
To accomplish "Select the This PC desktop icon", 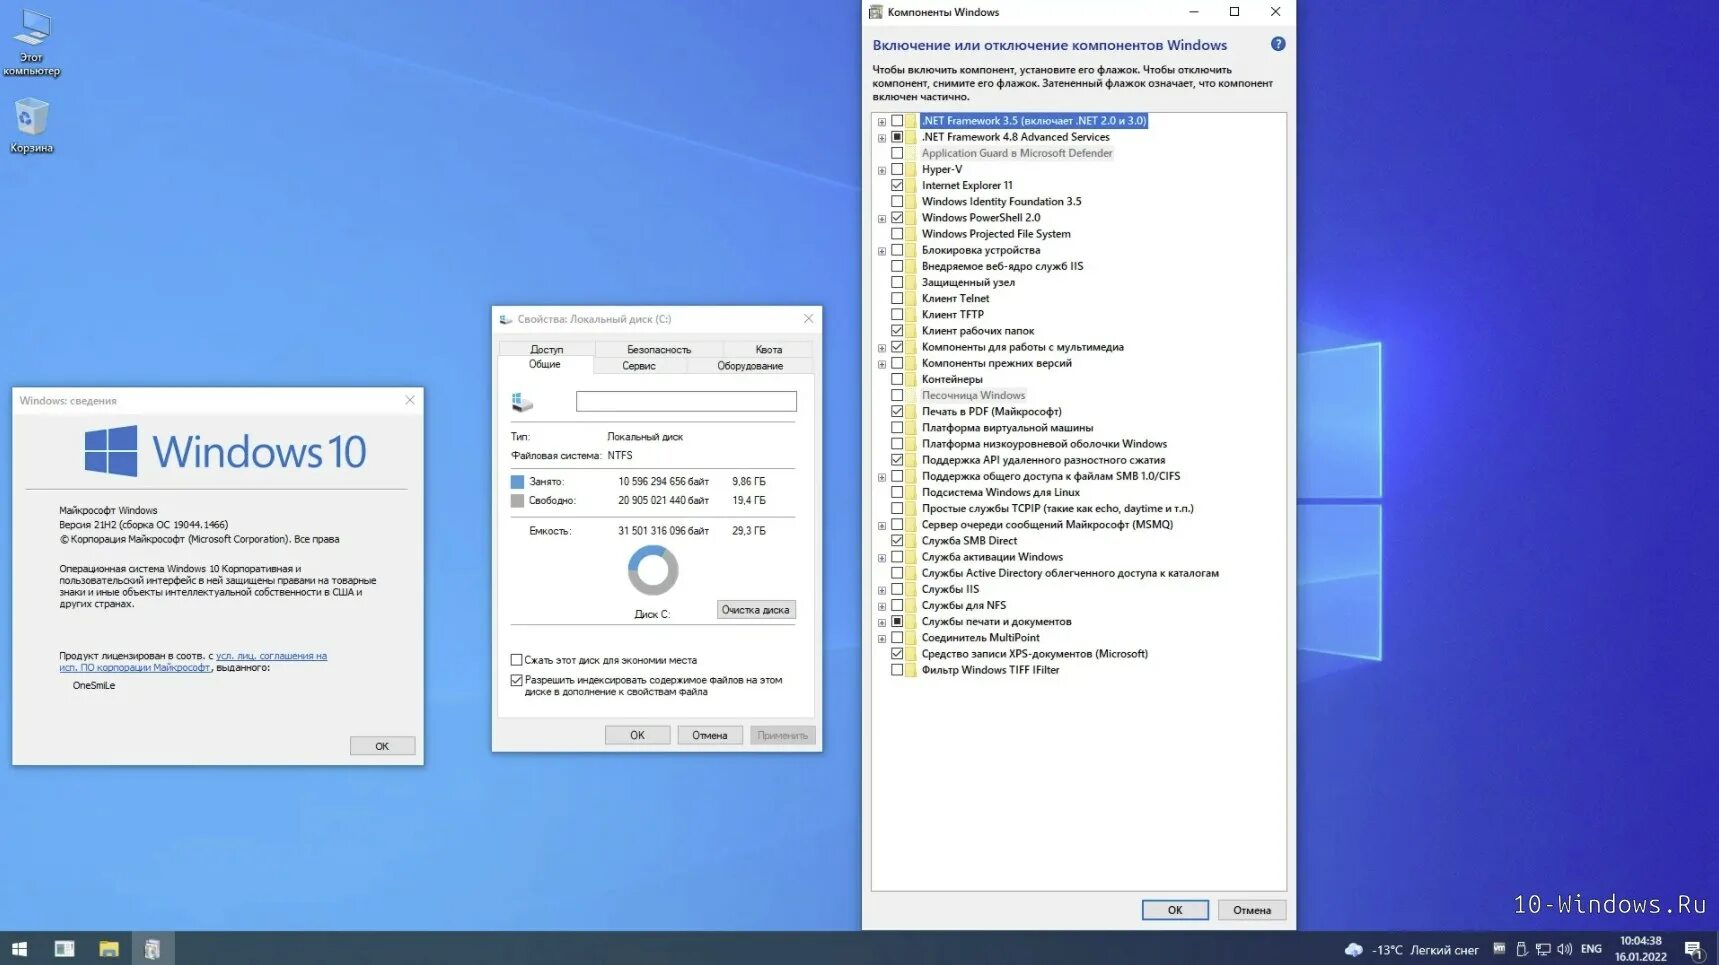I will pos(32,43).
